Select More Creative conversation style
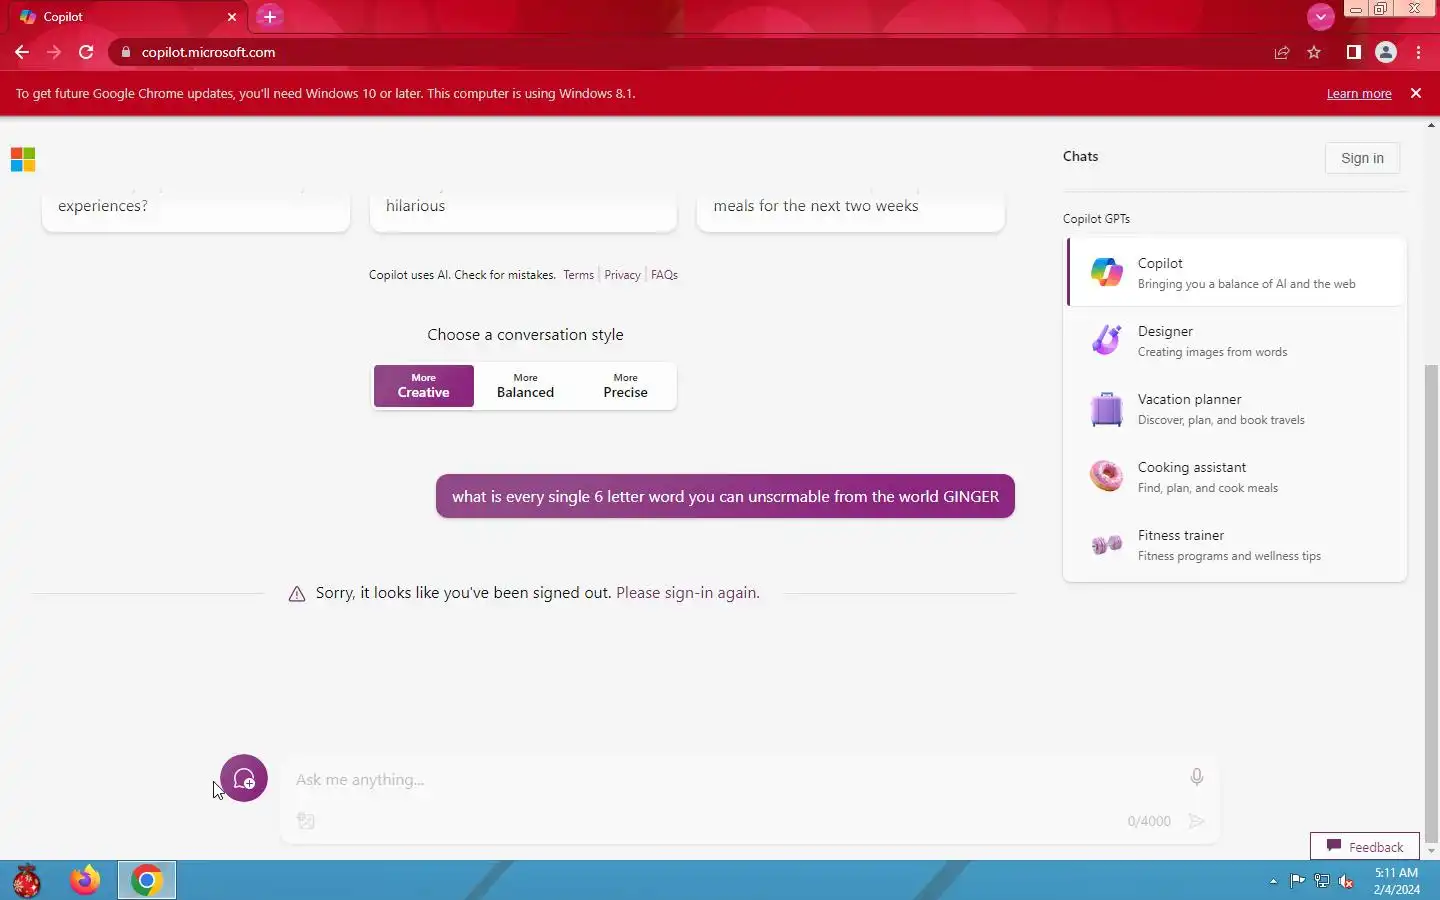Viewport: 1440px width, 900px height. tap(424, 386)
